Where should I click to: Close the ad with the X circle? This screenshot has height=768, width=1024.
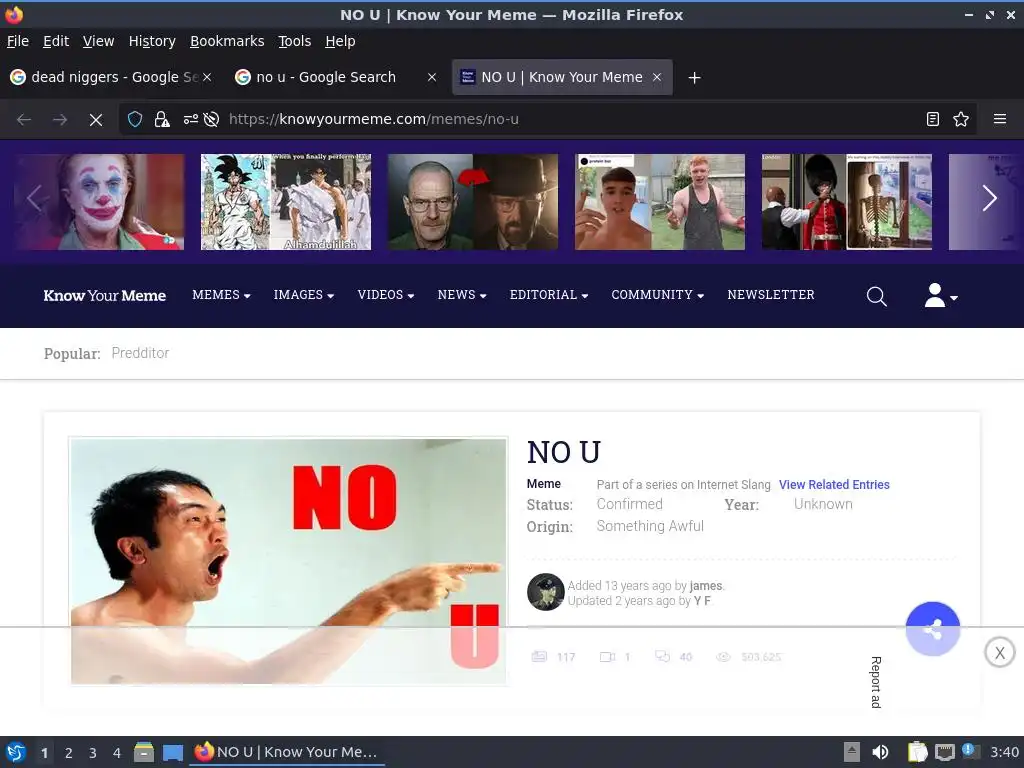tap(999, 652)
